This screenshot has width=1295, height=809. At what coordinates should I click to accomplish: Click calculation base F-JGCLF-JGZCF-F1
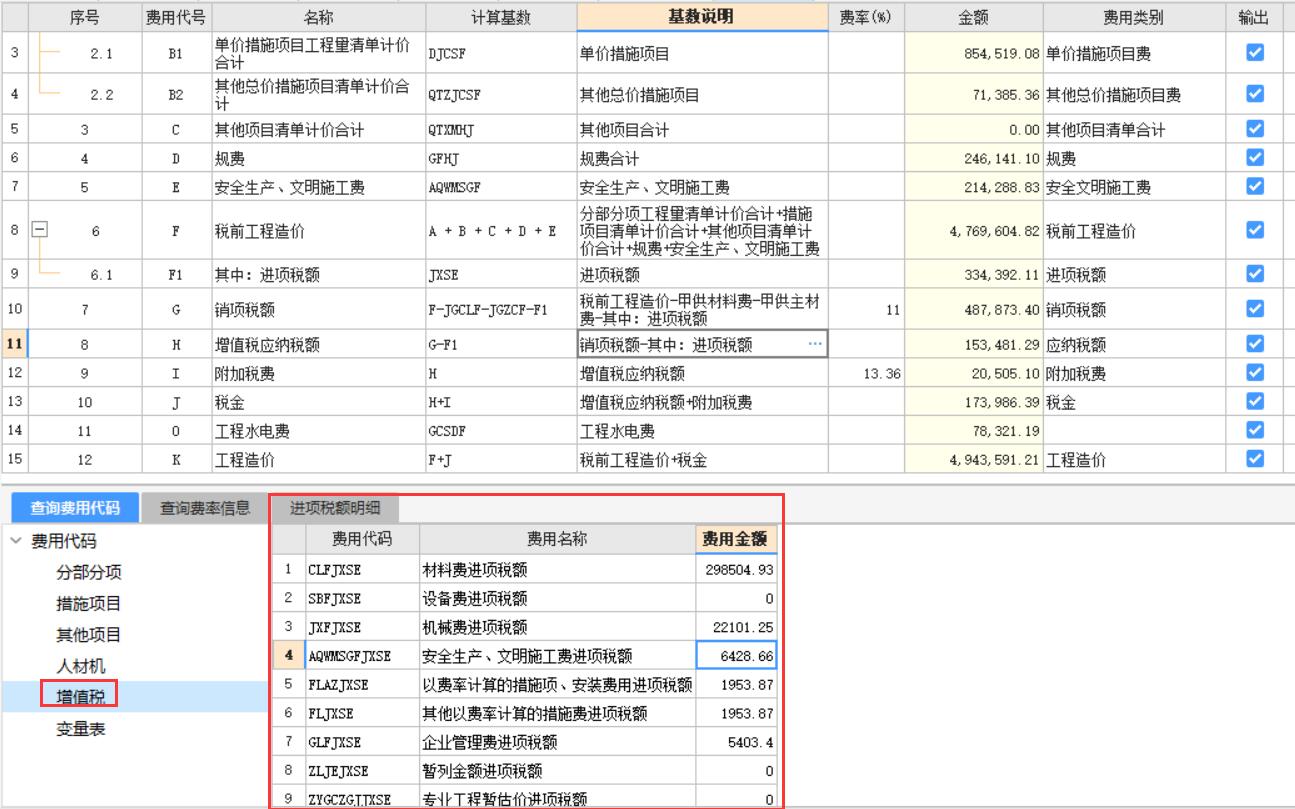pyautogui.click(x=501, y=309)
